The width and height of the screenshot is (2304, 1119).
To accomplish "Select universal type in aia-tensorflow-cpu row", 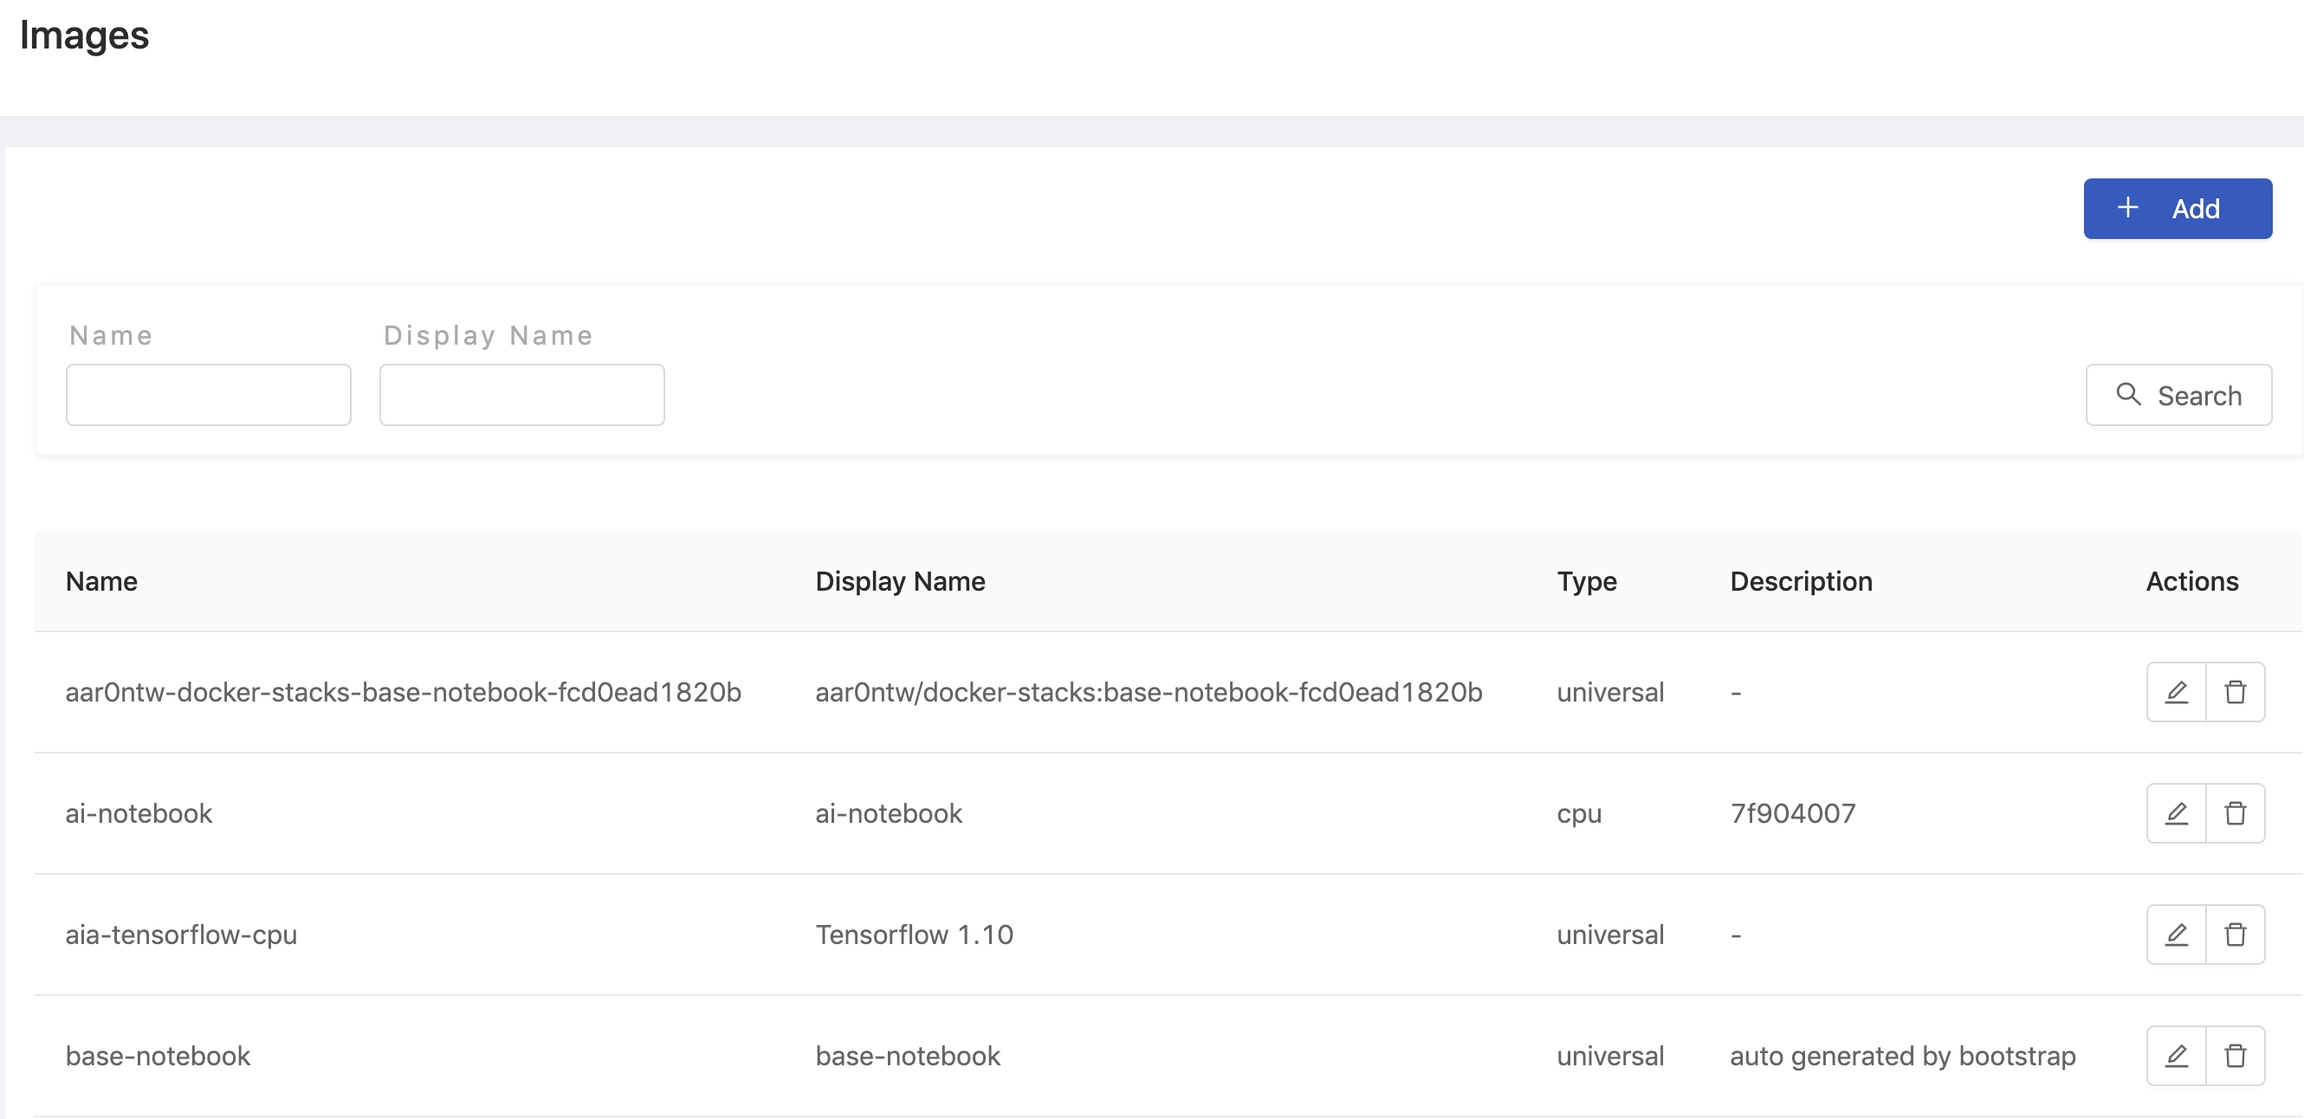I will pos(1610,934).
